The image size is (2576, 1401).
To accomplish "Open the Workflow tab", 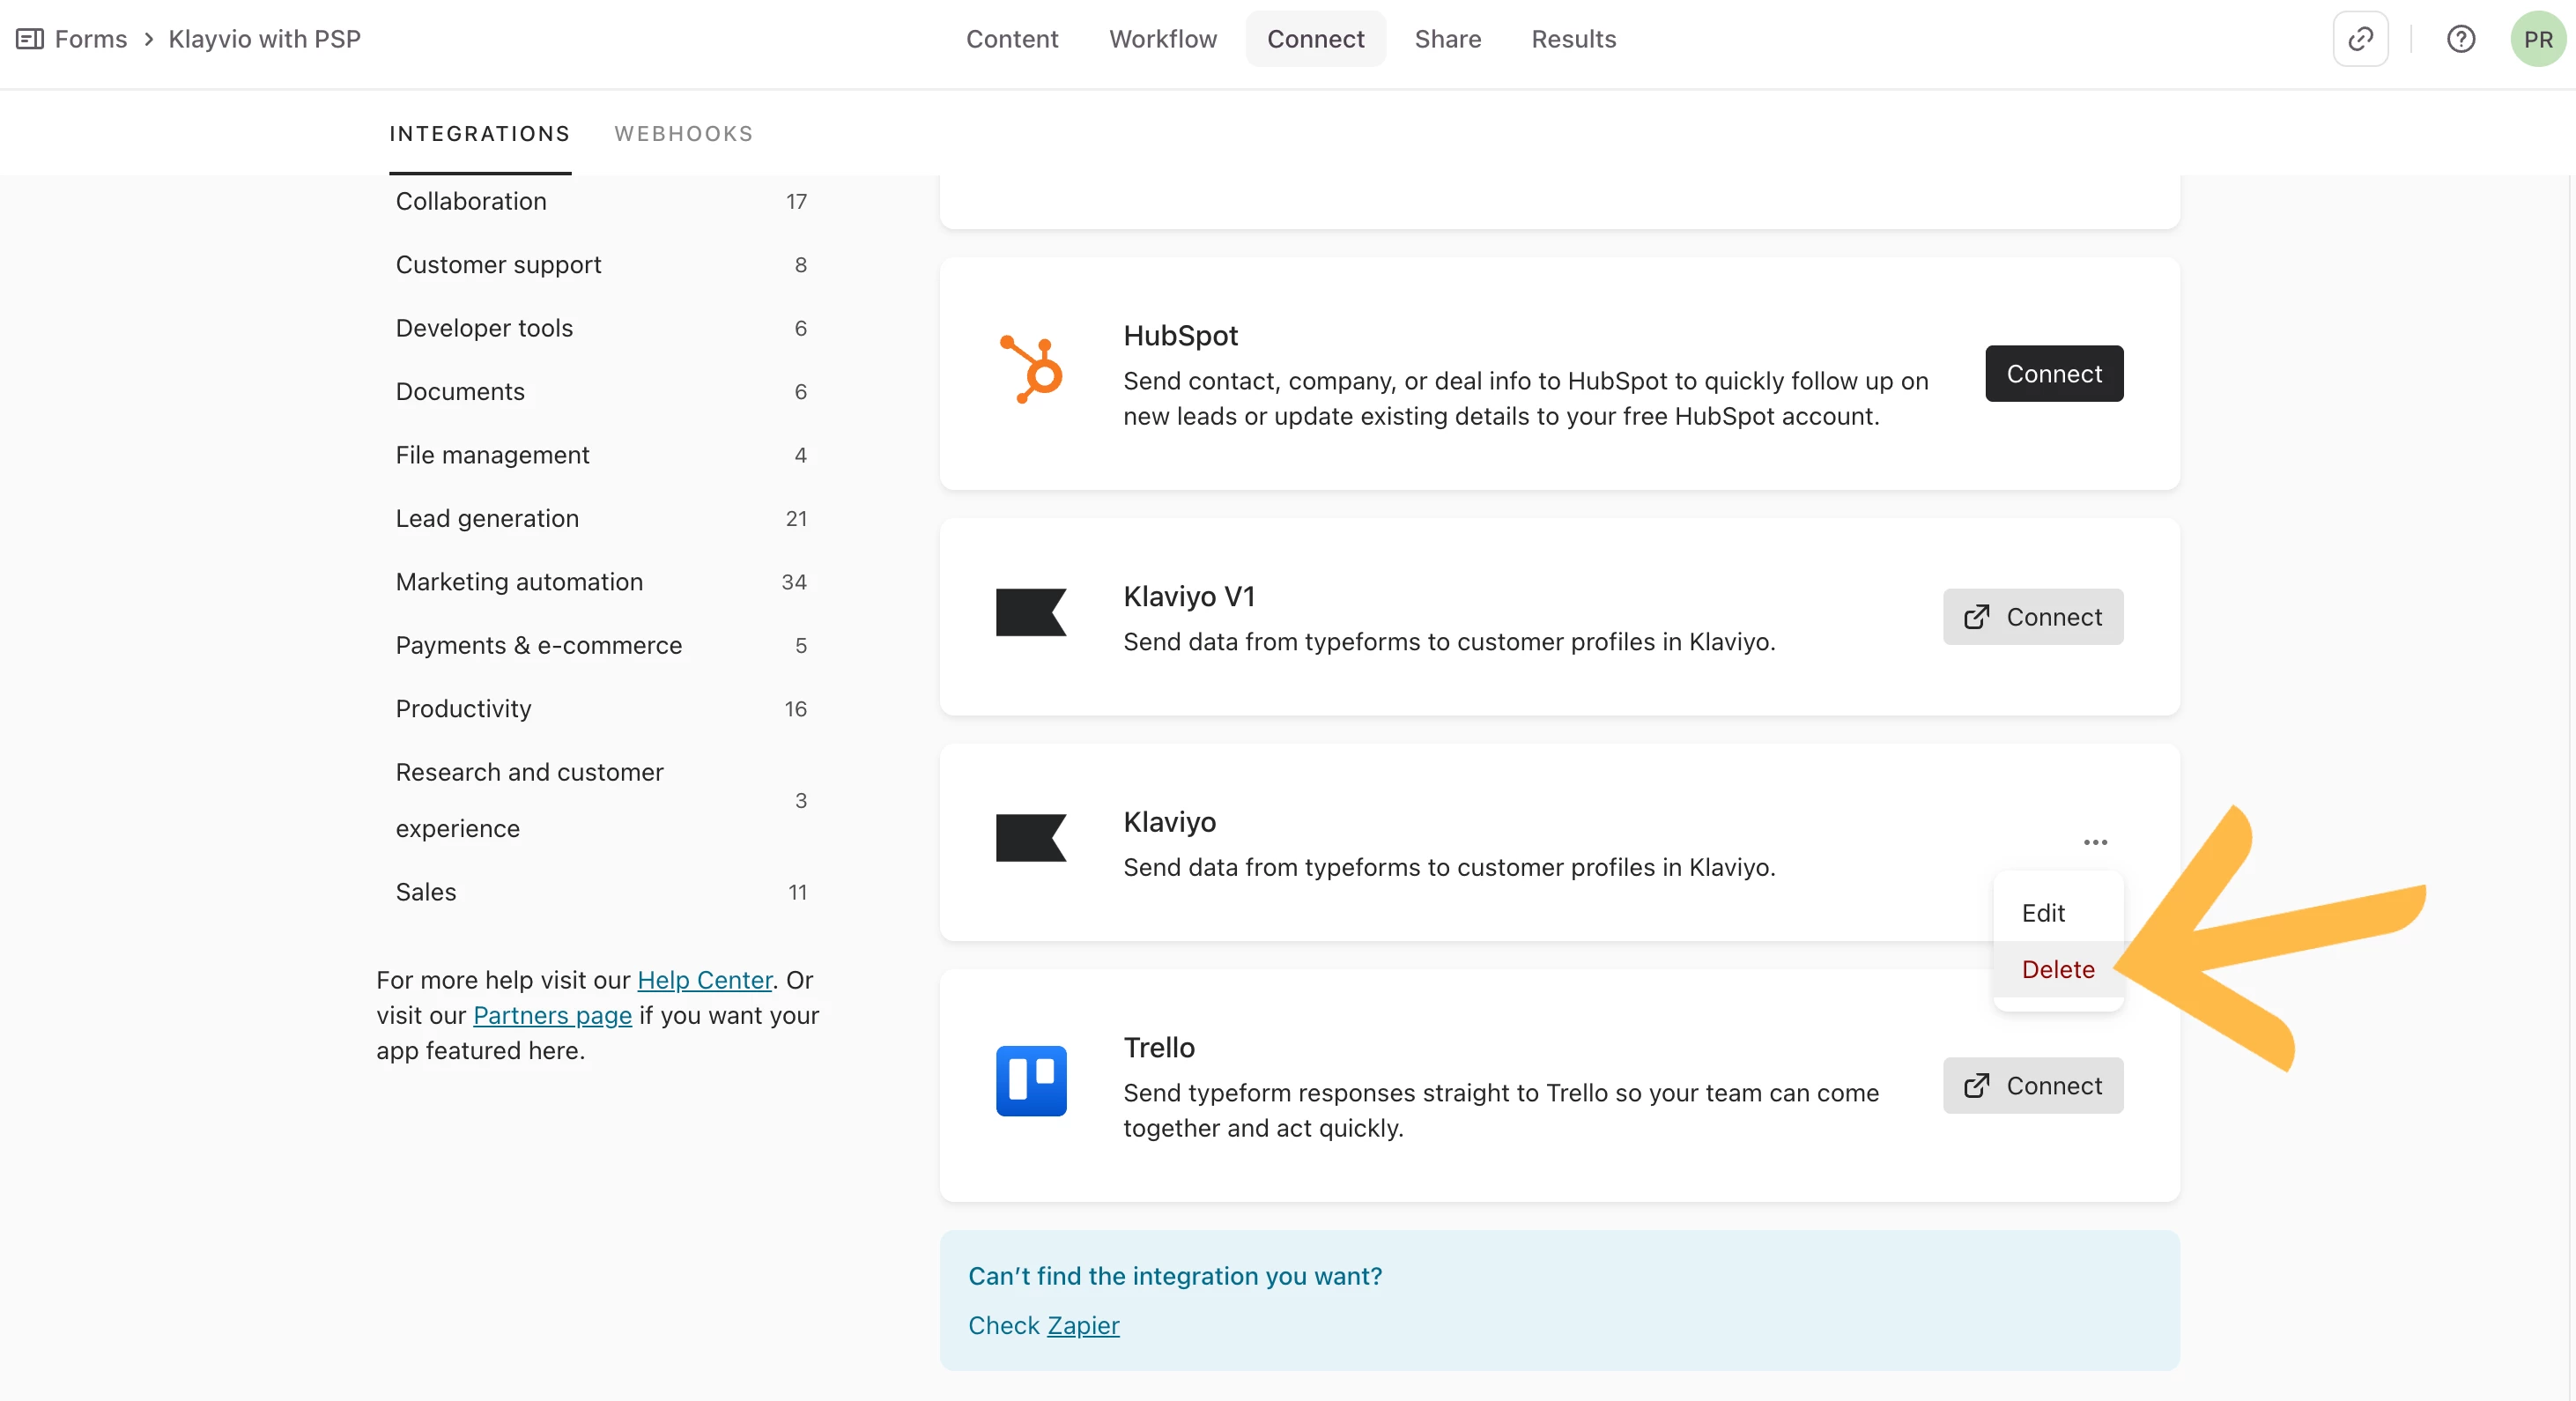I will [x=1162, y=39].
